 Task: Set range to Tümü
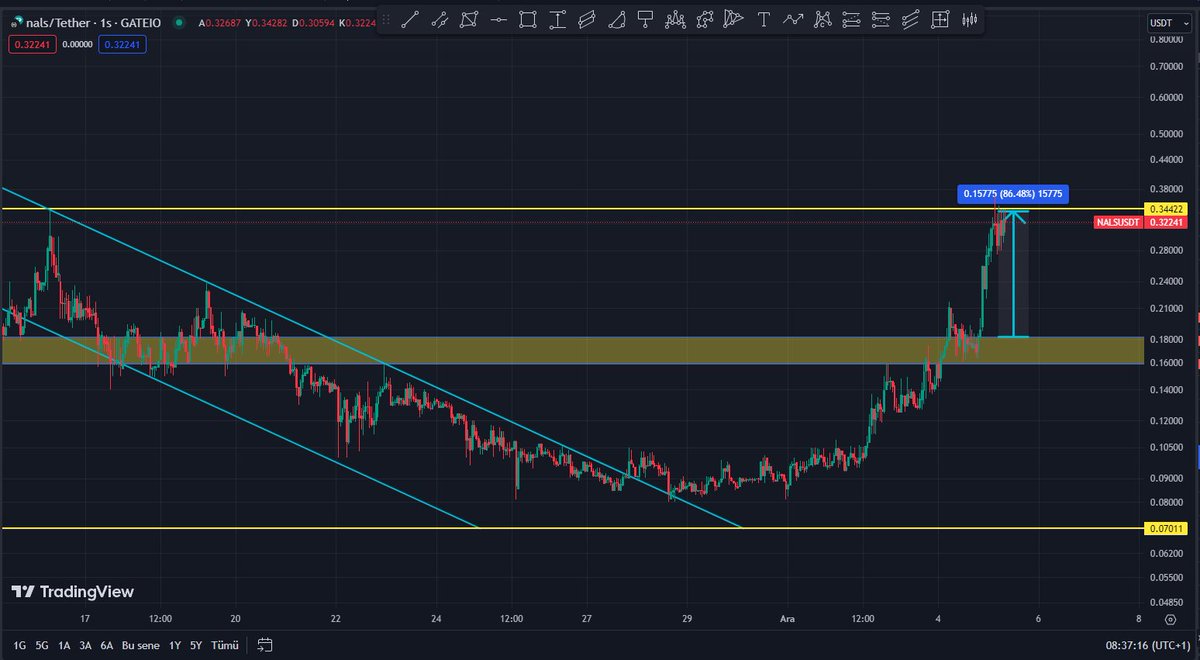tap(224, 645)
